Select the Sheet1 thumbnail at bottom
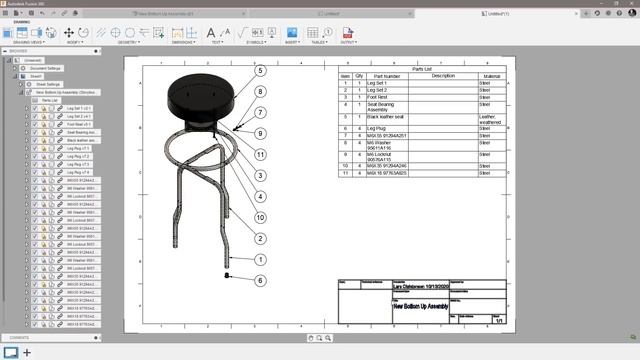Screen dimensions: 640x360 11,352
